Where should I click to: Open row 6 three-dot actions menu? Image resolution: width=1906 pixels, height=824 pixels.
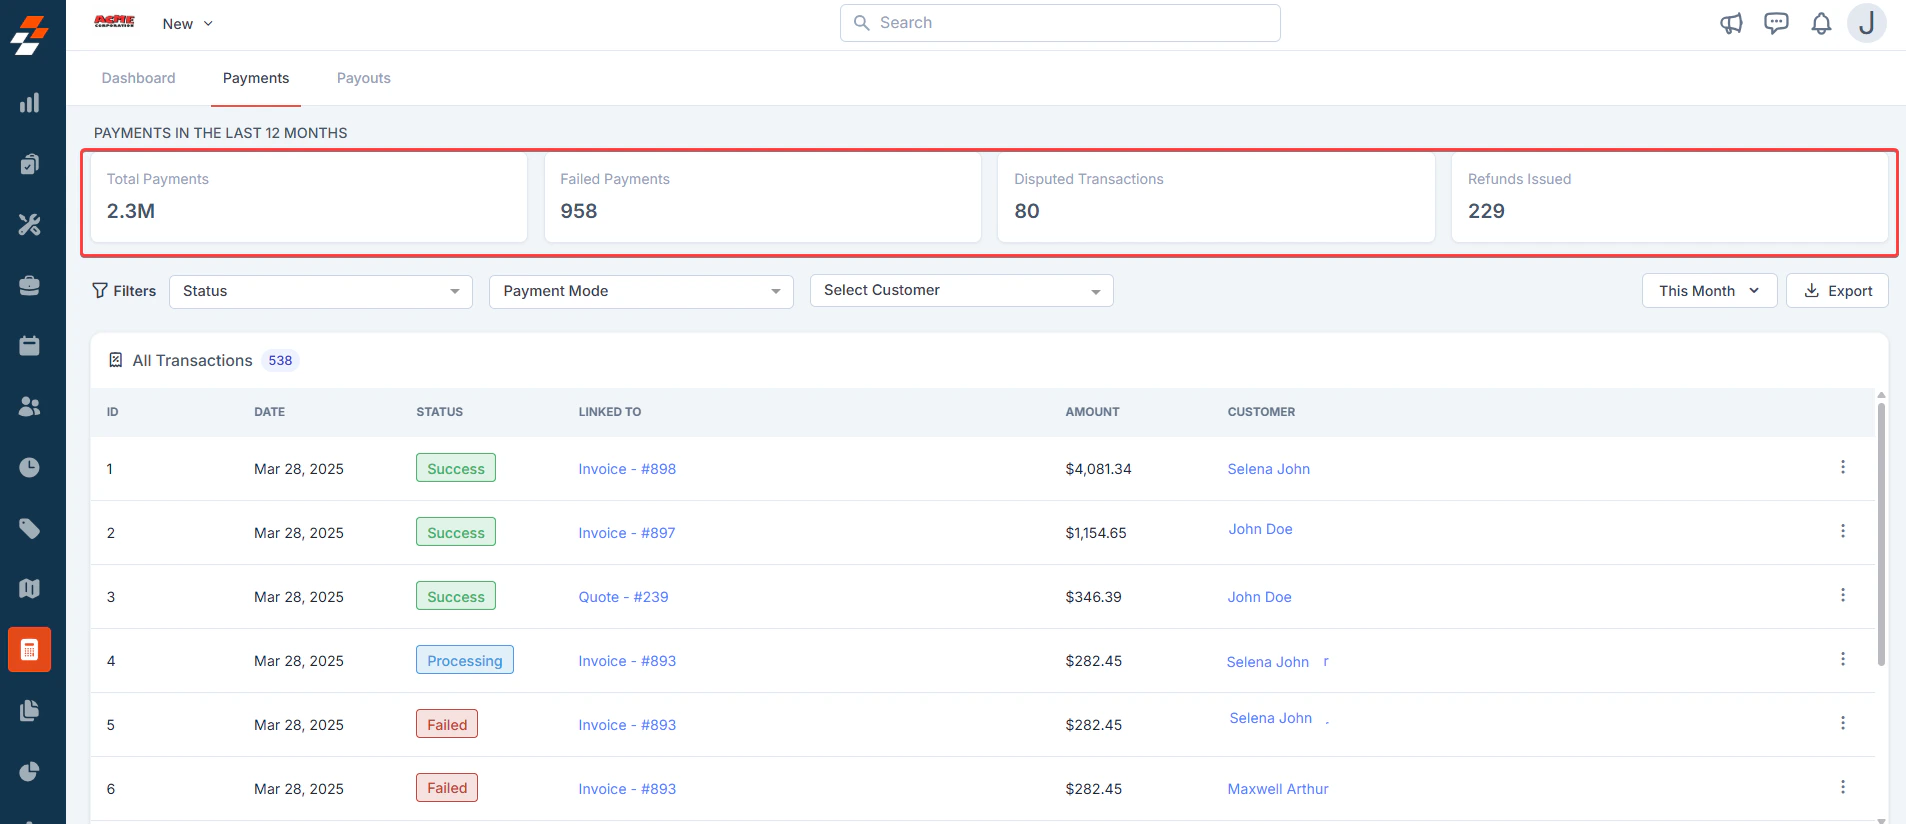(1842, 787)
